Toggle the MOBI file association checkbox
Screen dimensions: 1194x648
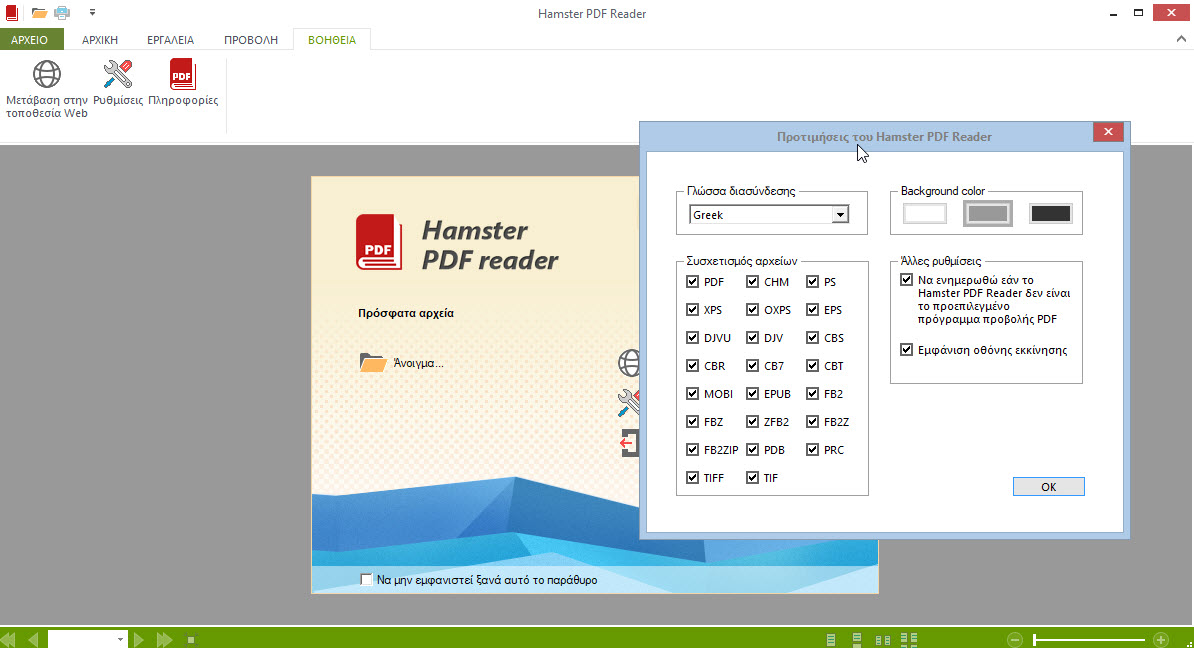click(x=692, y=394)
